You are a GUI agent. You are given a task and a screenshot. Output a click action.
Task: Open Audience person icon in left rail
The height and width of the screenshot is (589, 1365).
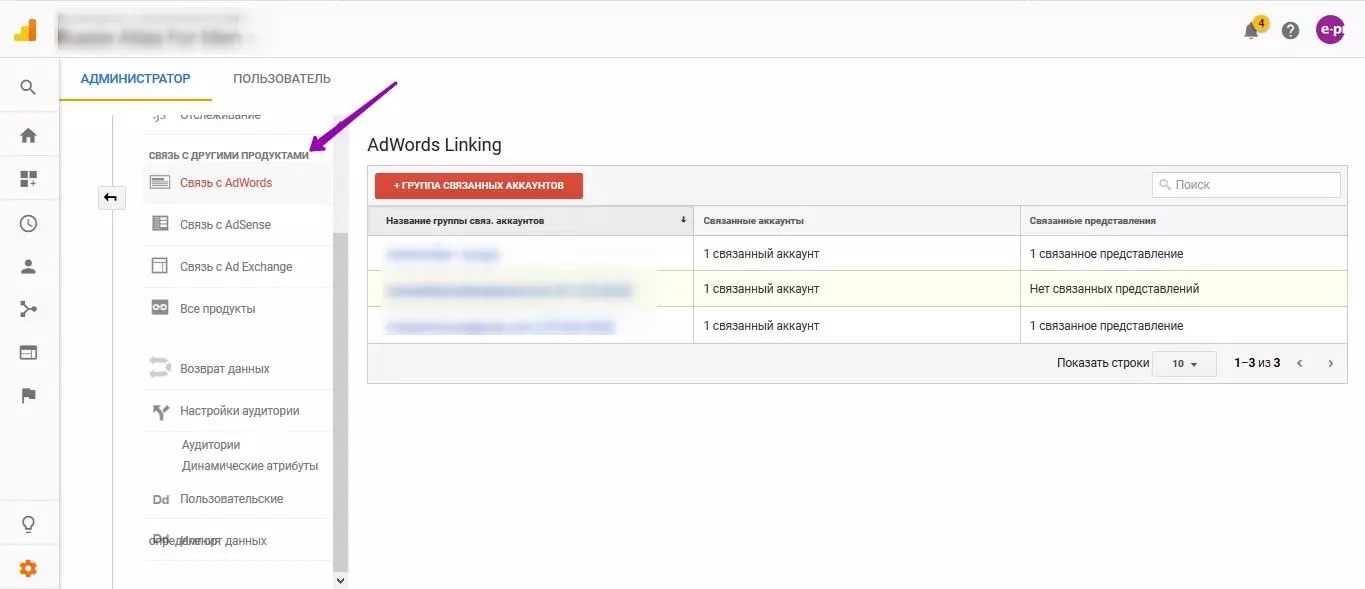tap(28, 267)
